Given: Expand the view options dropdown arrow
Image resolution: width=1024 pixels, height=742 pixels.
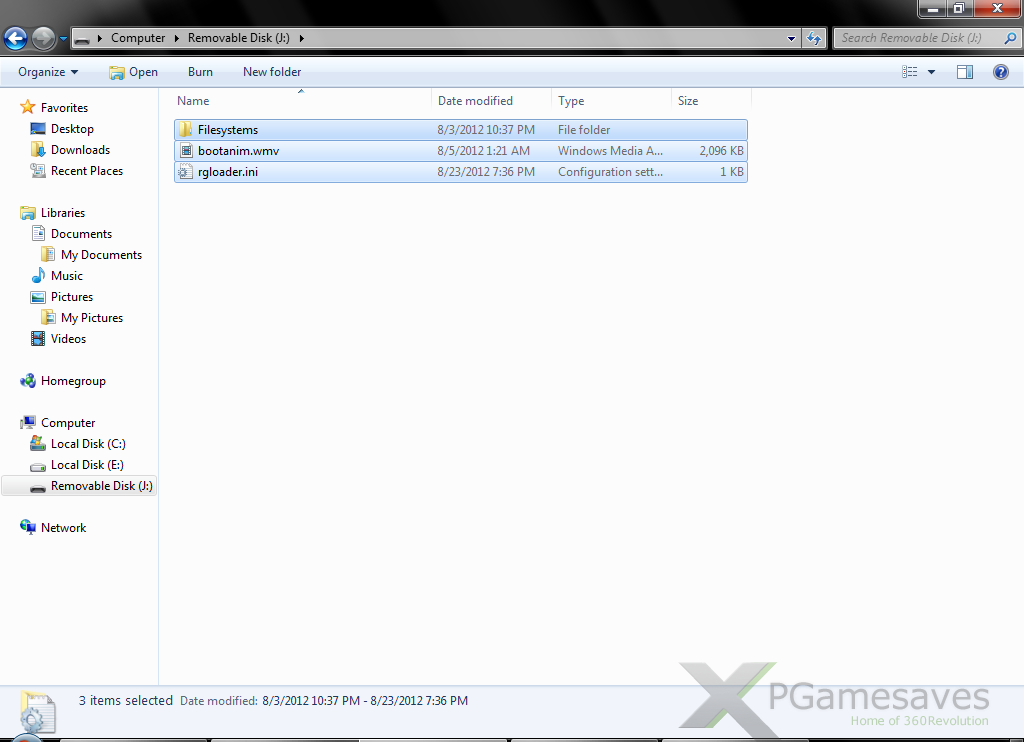Looking at the screenshot, I should pyautogui.click(x=932, y=72).
